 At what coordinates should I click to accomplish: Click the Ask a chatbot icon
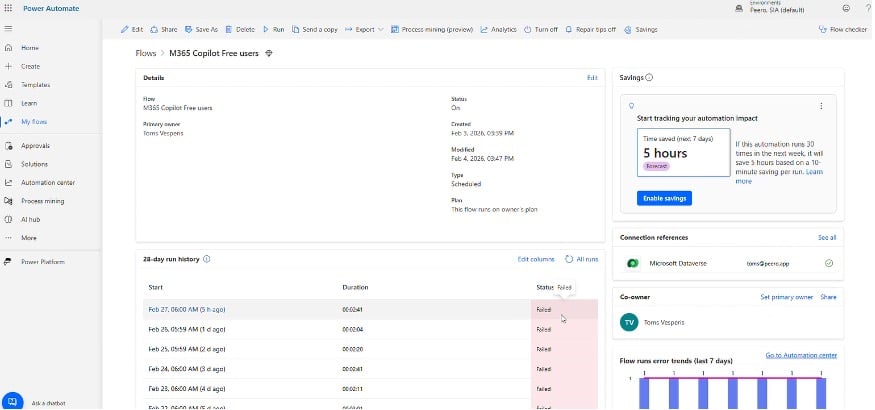(14, 401)
